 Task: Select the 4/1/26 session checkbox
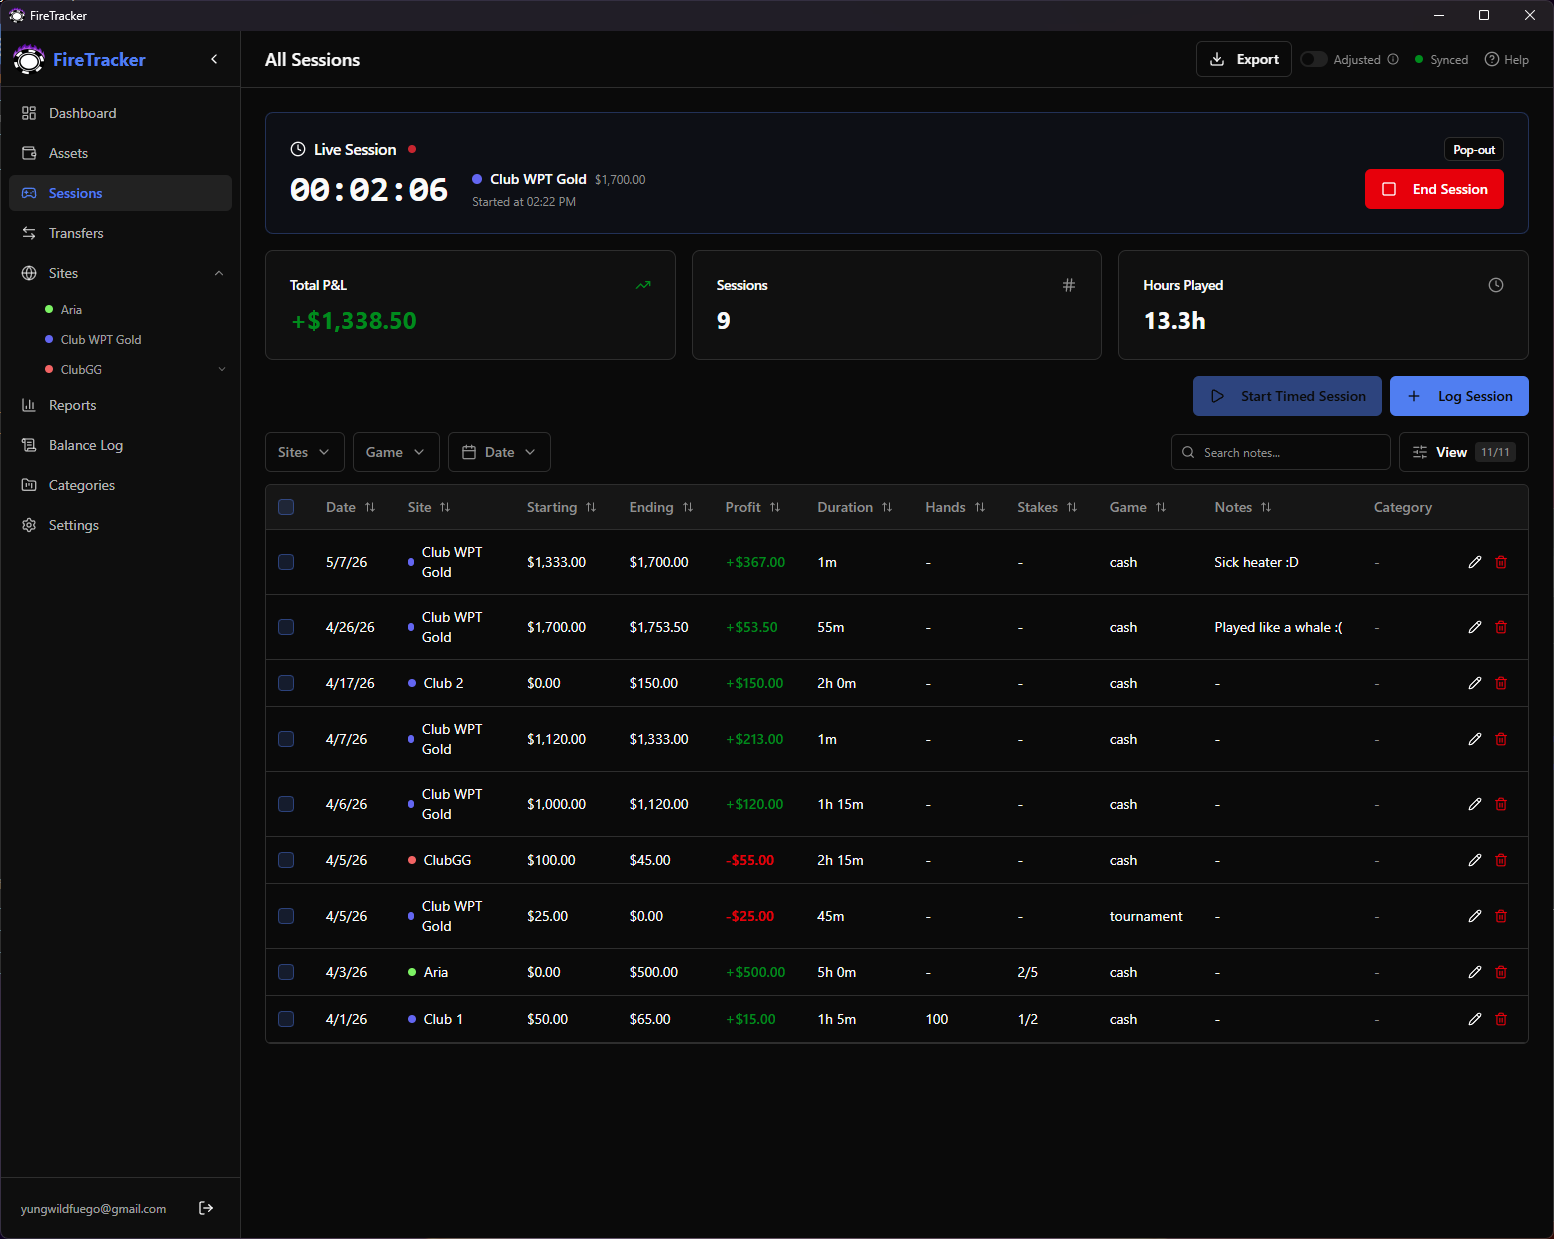pos(286,1019)
